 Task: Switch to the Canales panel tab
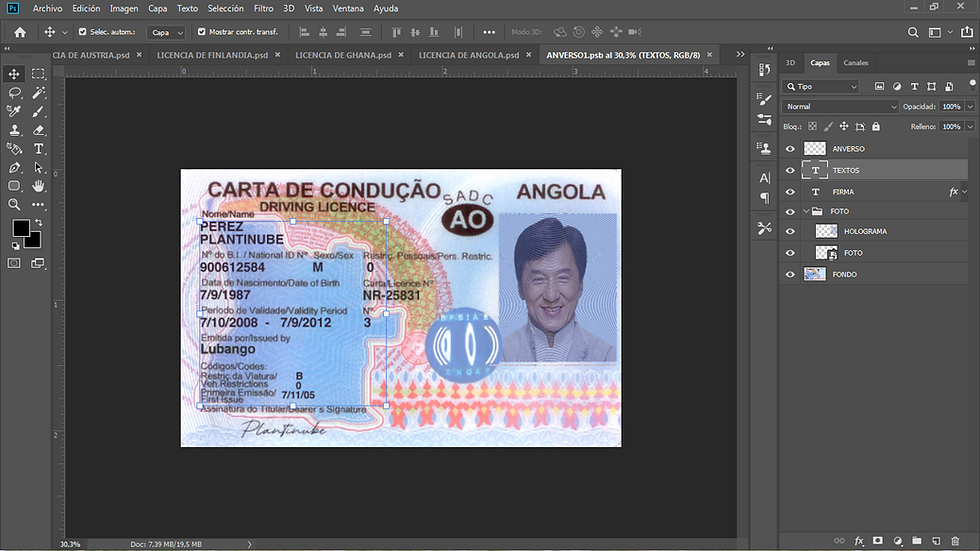tap(856, 62)
